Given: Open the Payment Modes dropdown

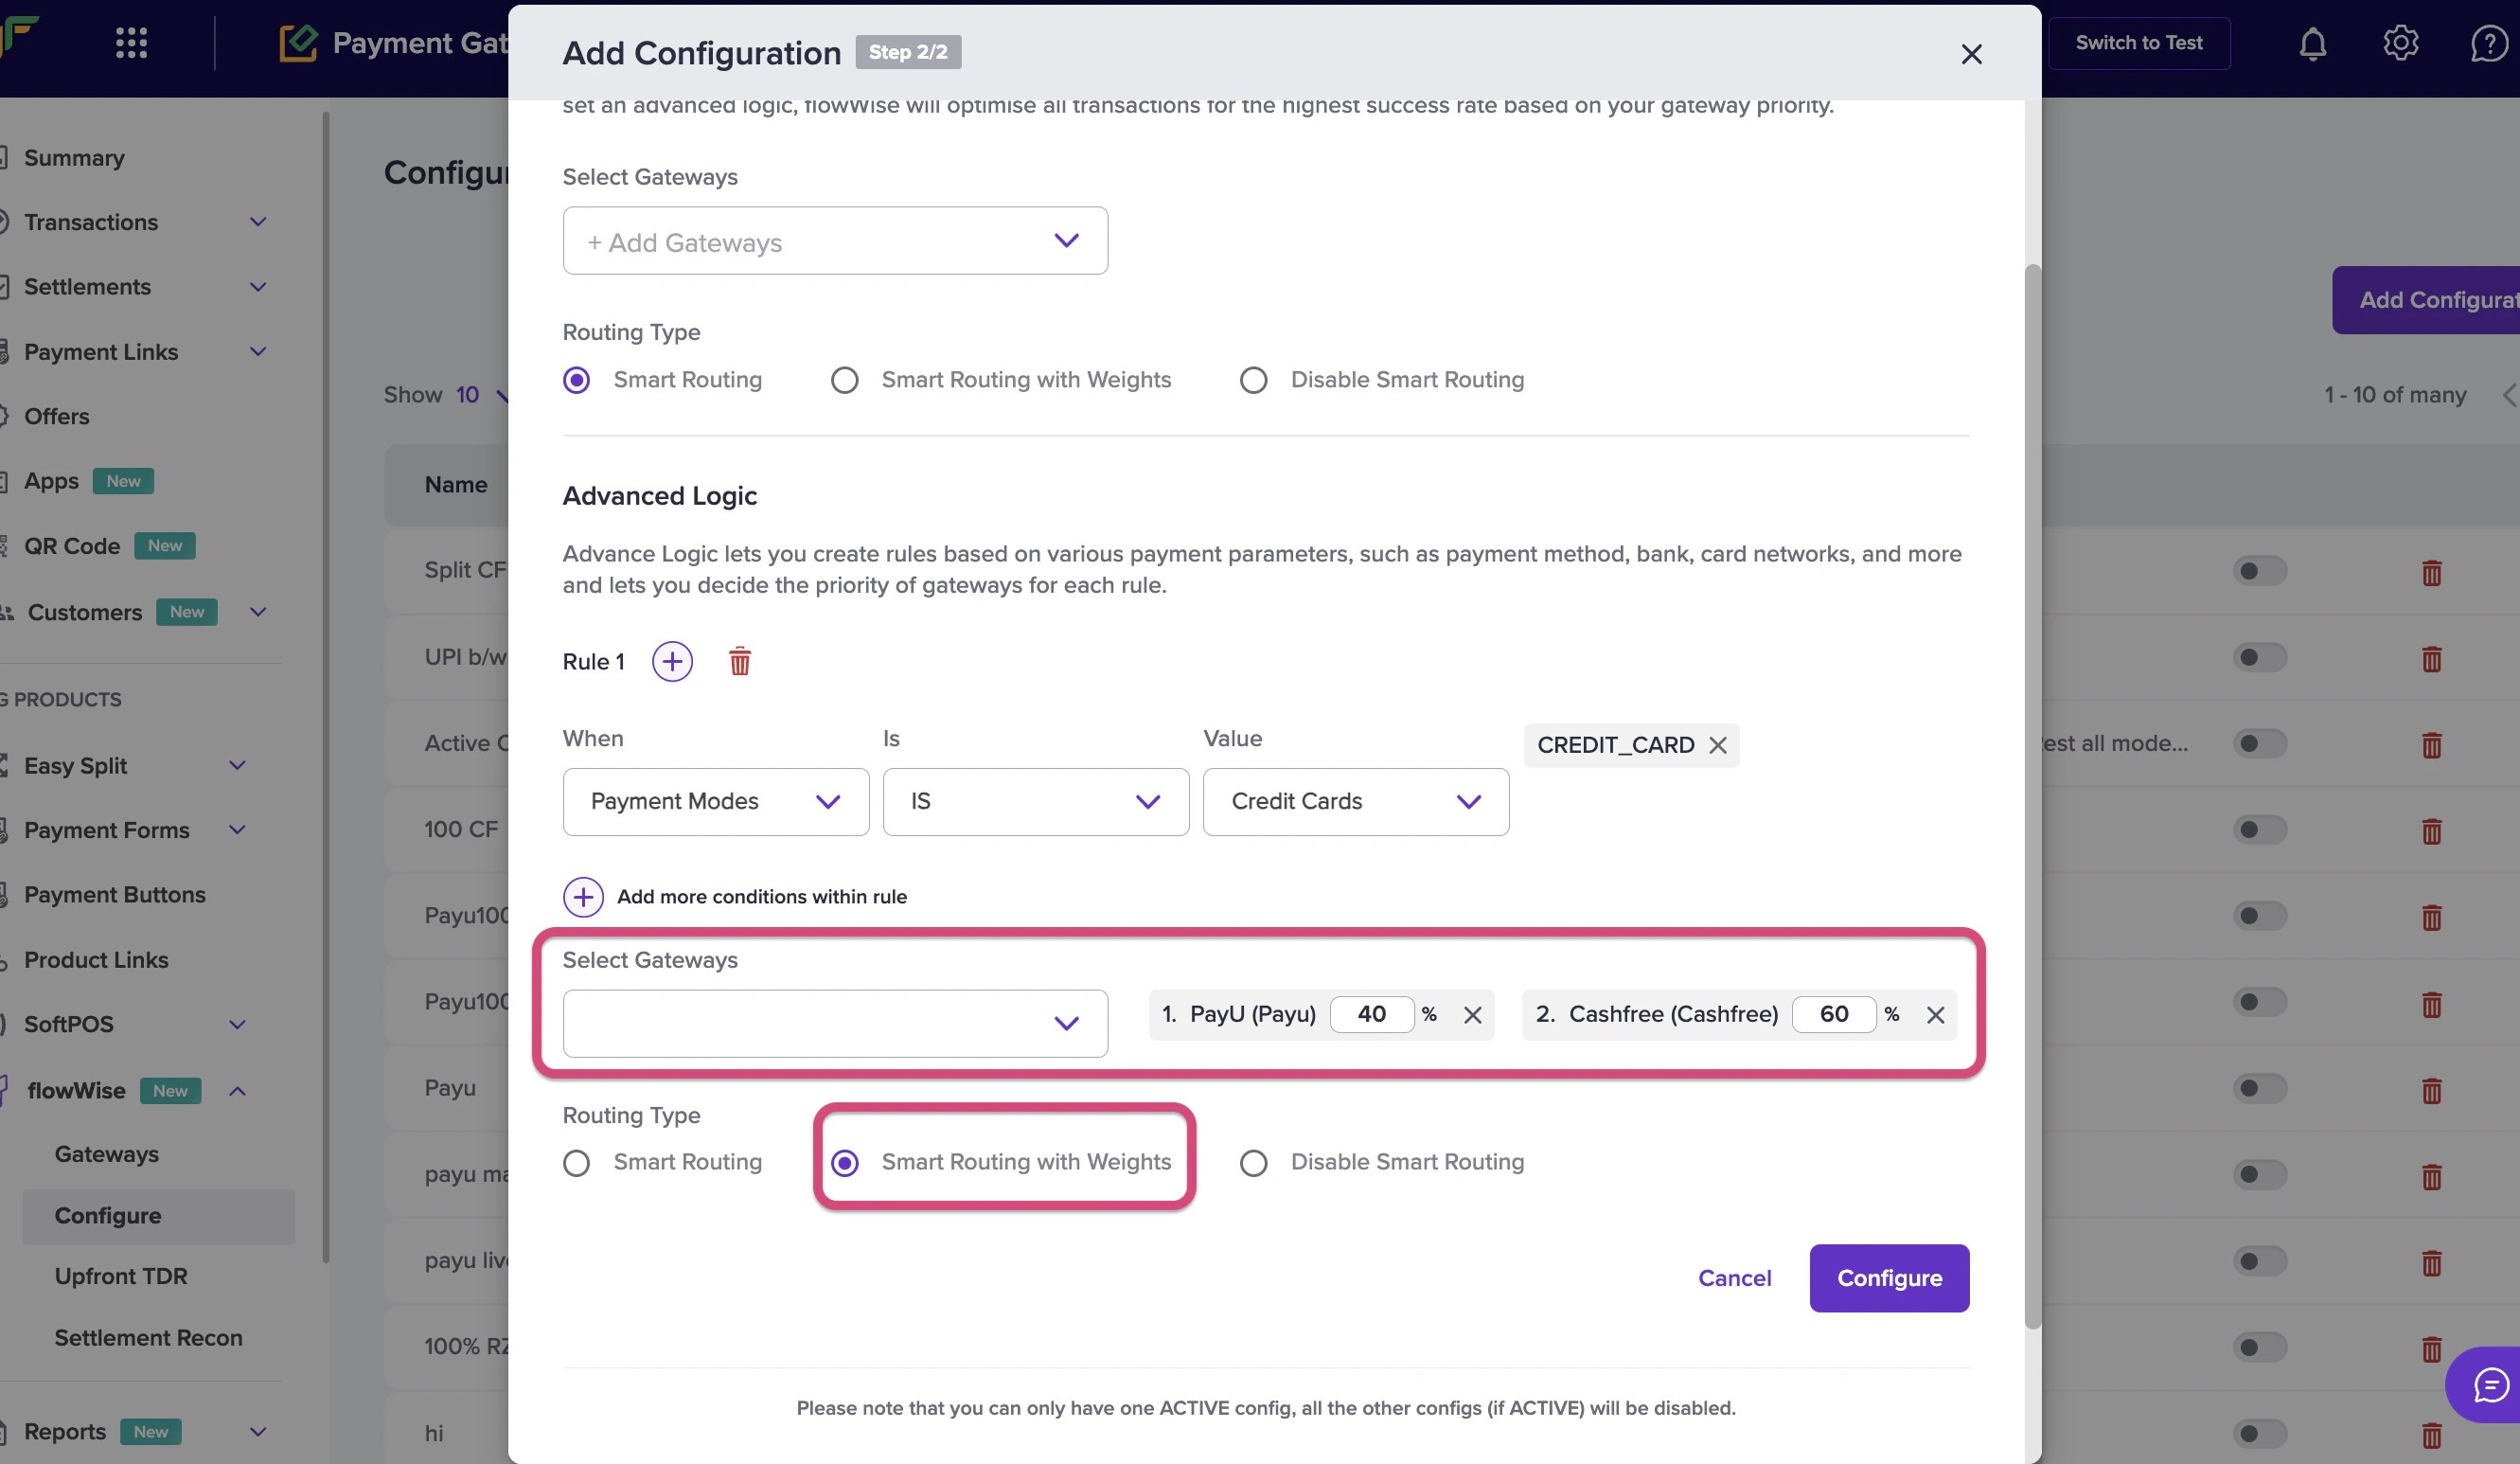Looking at the screenshot, I should coord(715,801).
